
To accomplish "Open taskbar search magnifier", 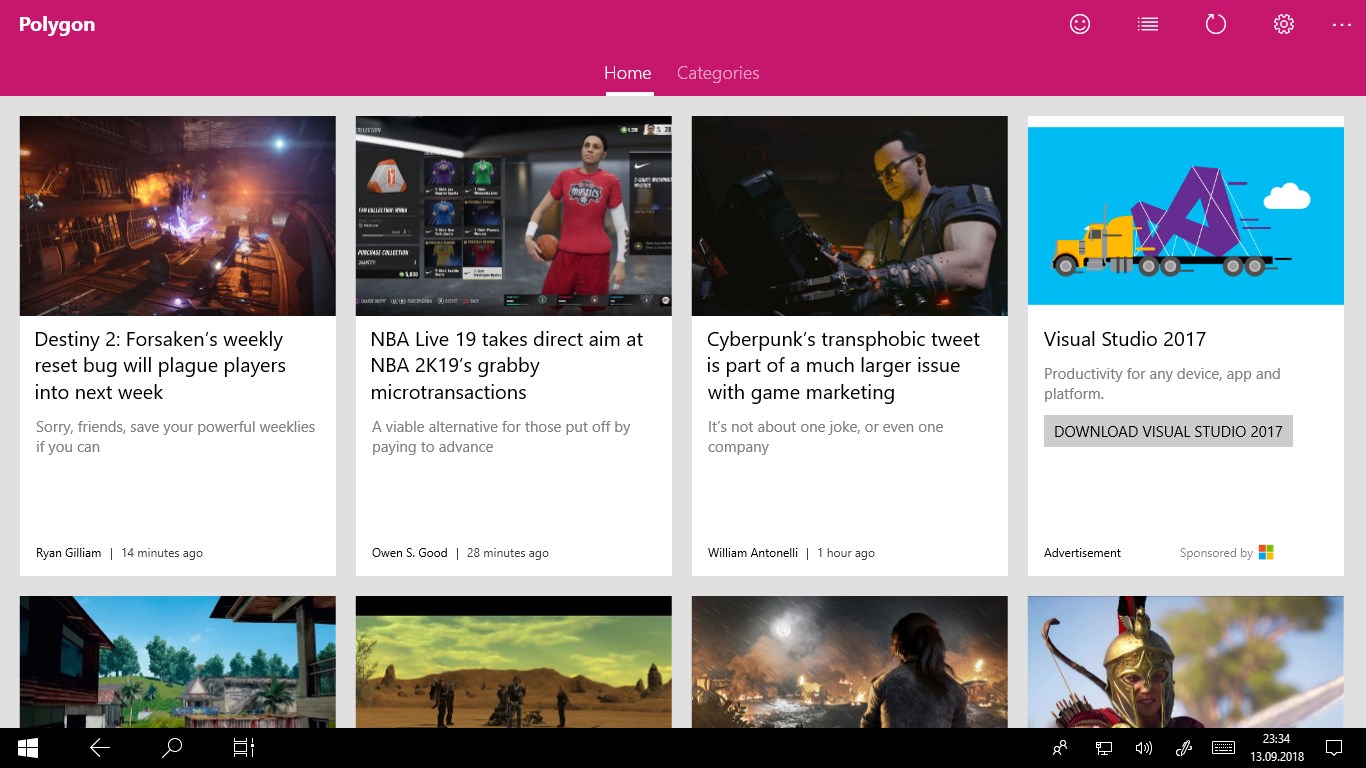I will tap(172, 748).
